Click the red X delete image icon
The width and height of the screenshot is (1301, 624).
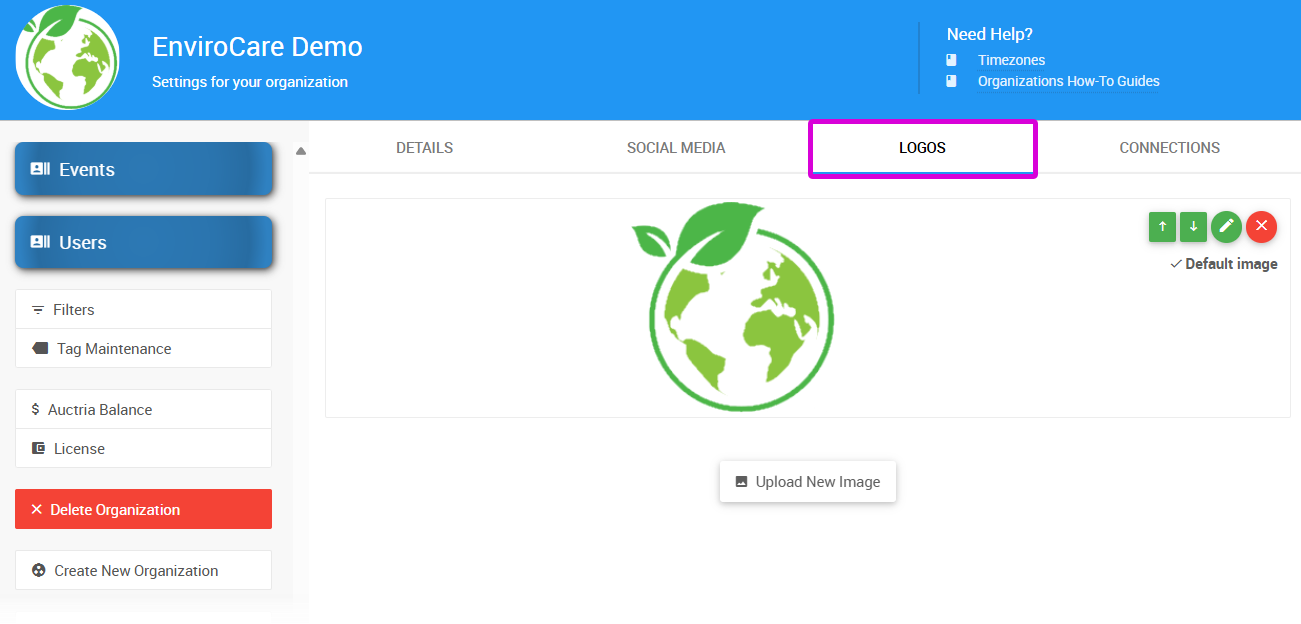(1261, 227)
